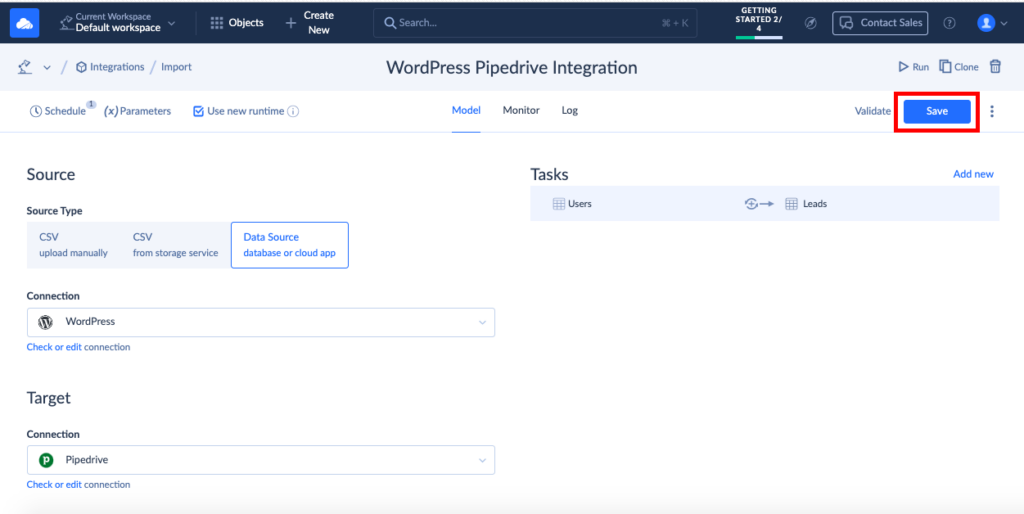Click the Integrations cube icon
The image size is (1024, 514).
tap(81, 67)
